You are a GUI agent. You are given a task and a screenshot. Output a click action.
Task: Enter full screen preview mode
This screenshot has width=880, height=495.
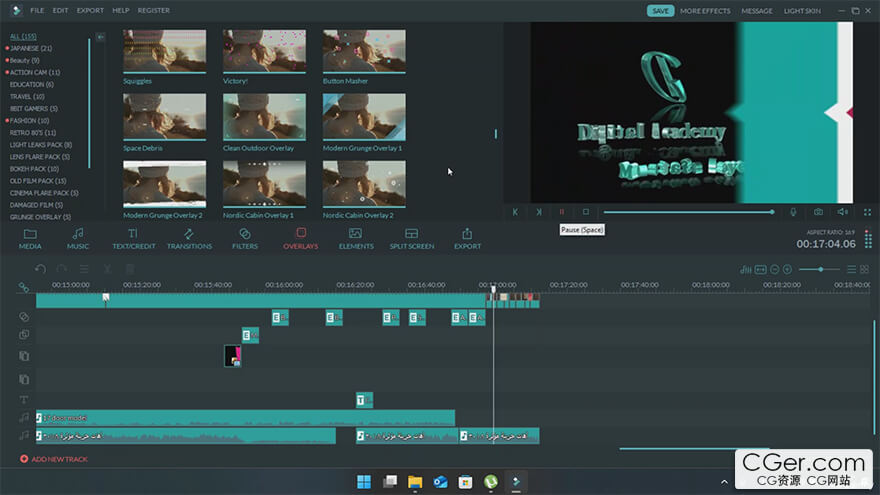coord(867,212)
